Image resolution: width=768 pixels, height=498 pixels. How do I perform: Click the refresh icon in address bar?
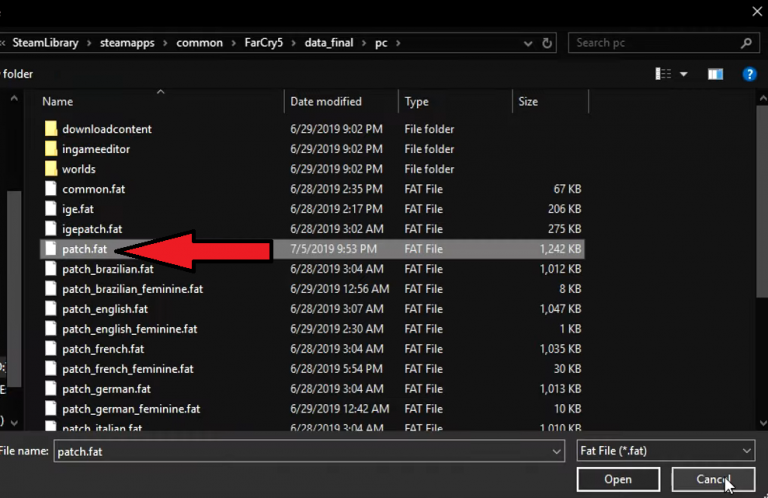[x=547, y=43]
